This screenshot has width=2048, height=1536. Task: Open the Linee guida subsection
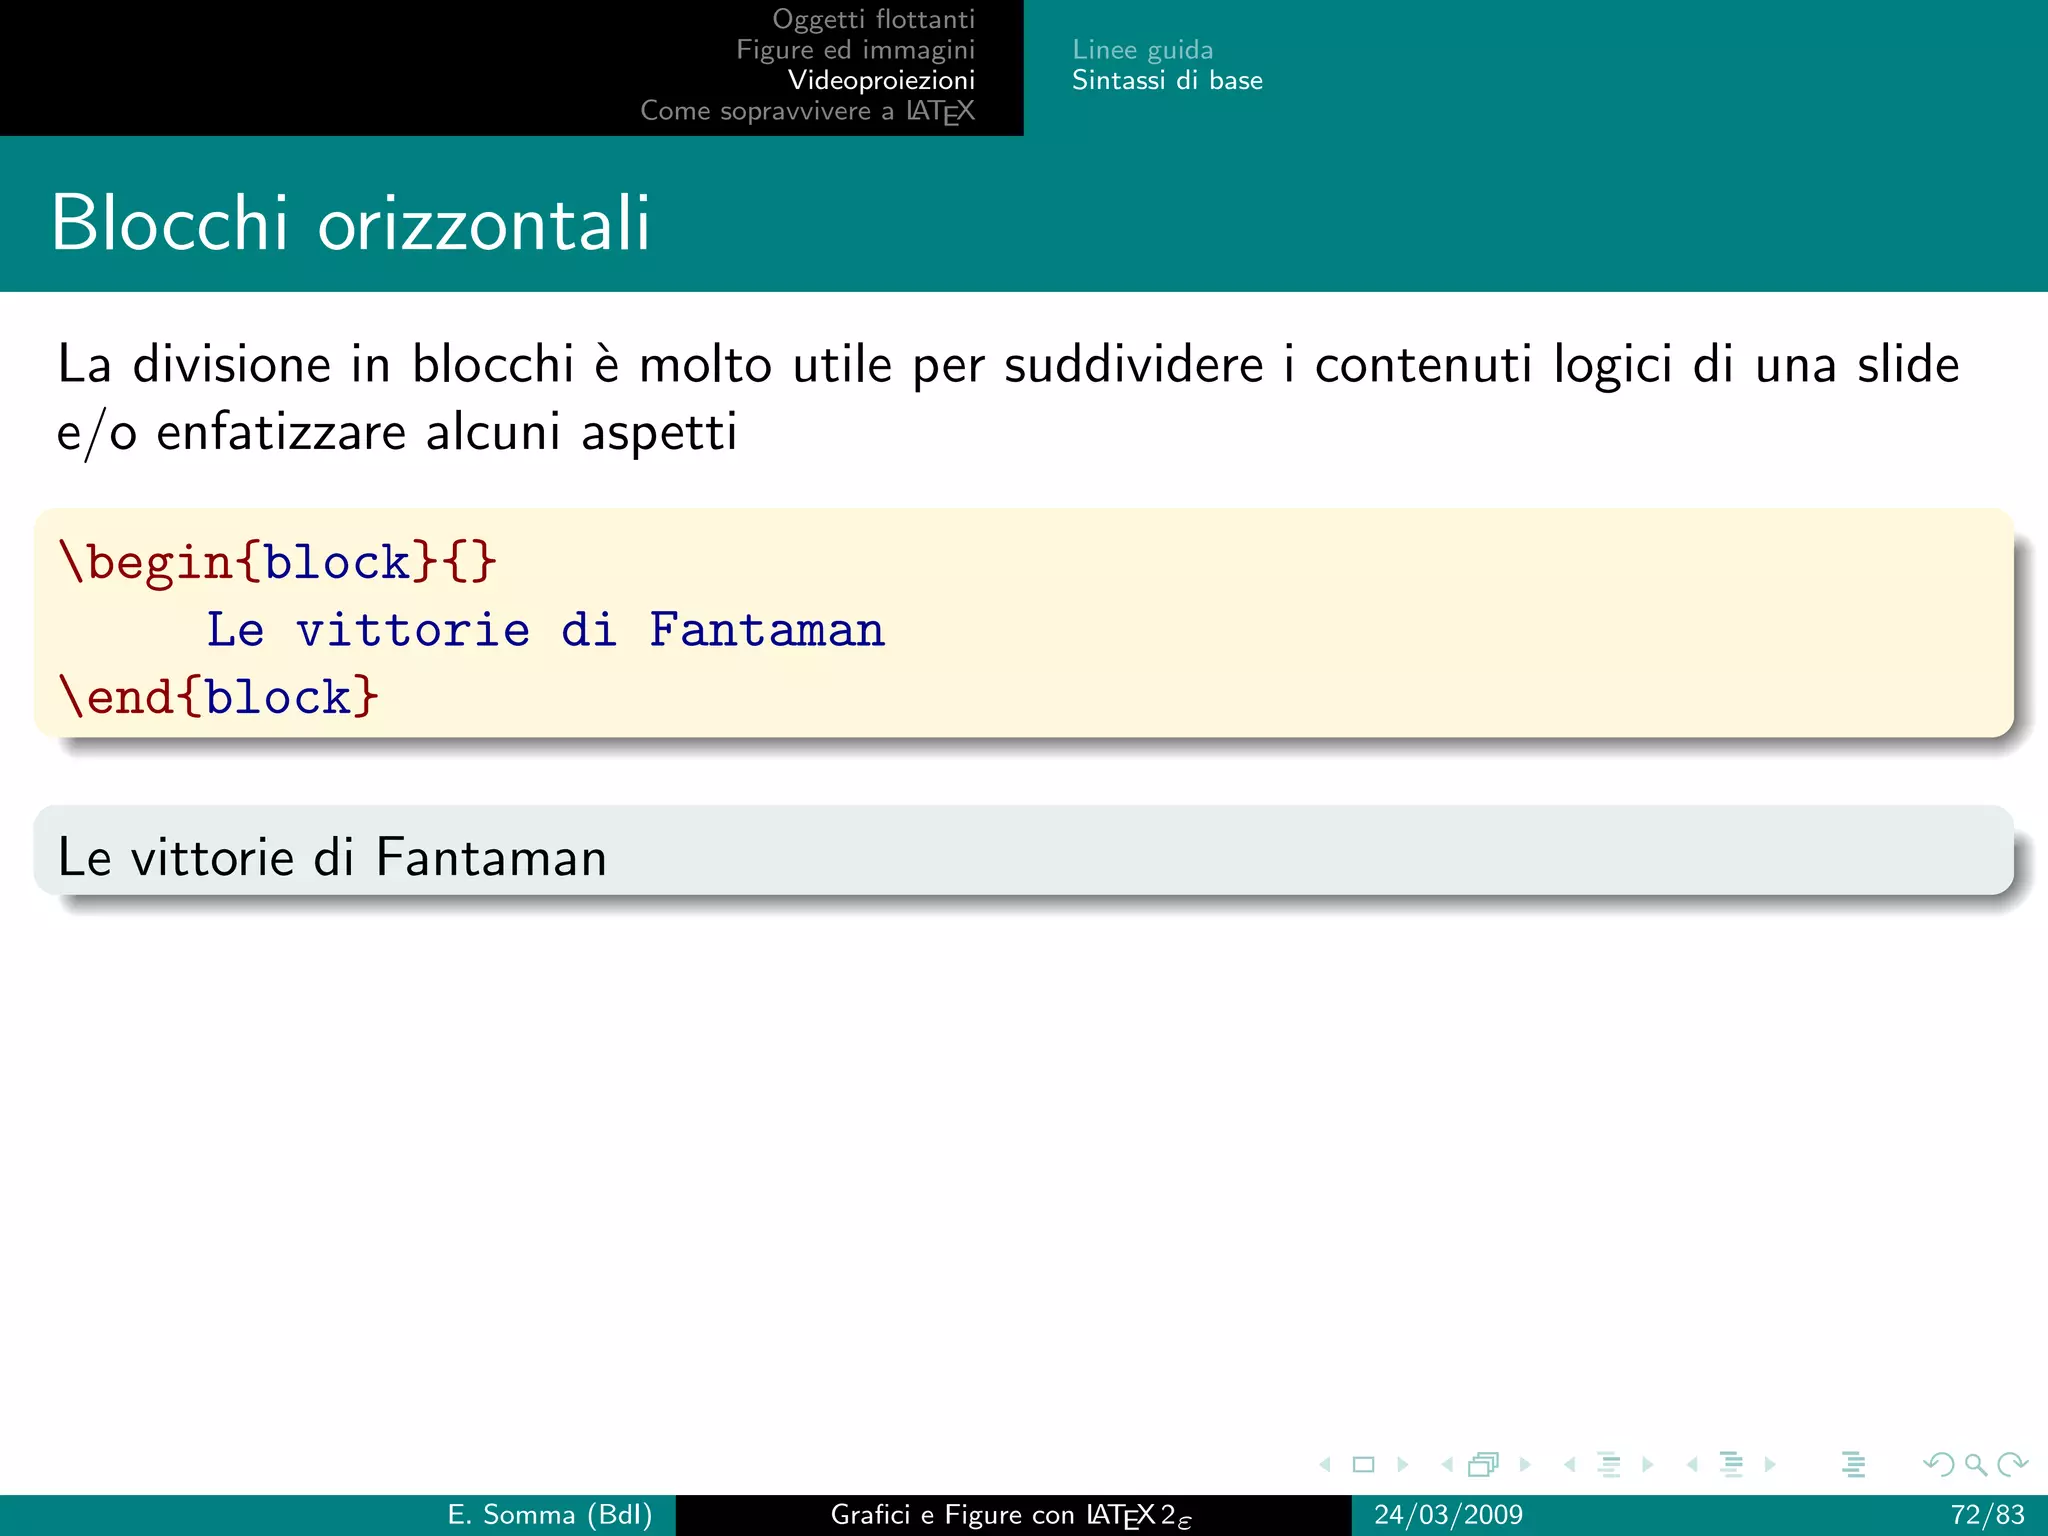(1142, 50)
